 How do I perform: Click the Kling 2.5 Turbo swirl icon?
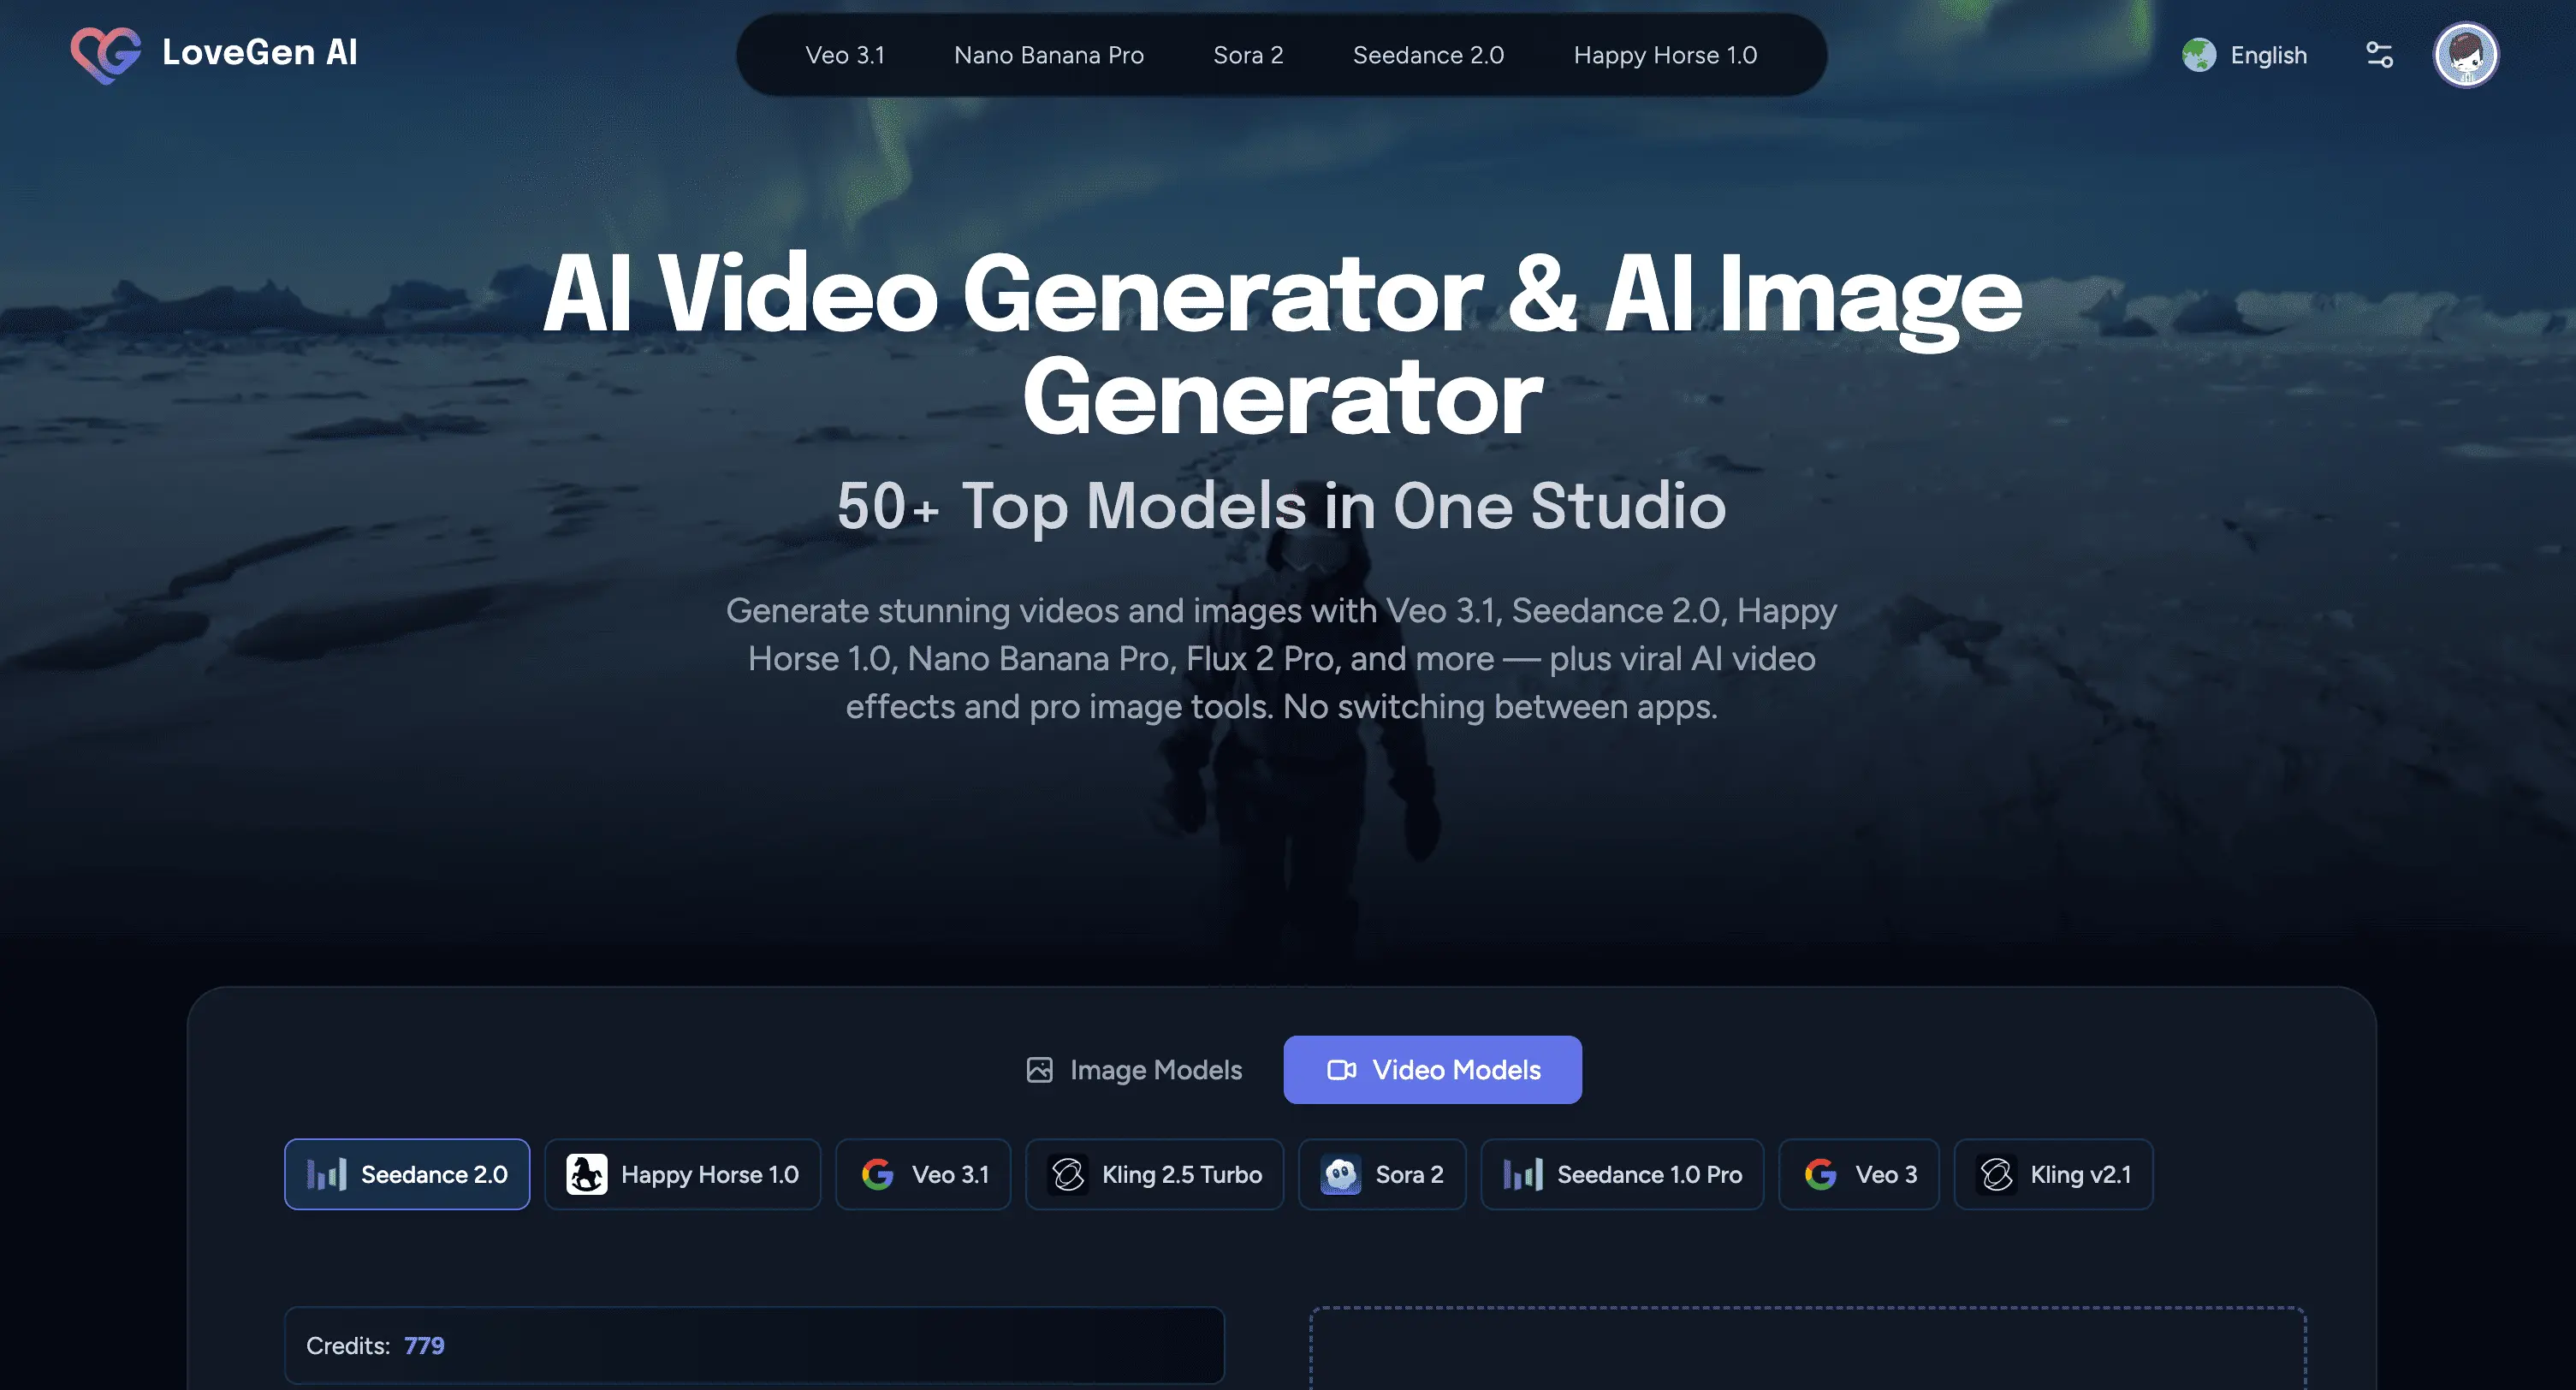[1067, 1174]
